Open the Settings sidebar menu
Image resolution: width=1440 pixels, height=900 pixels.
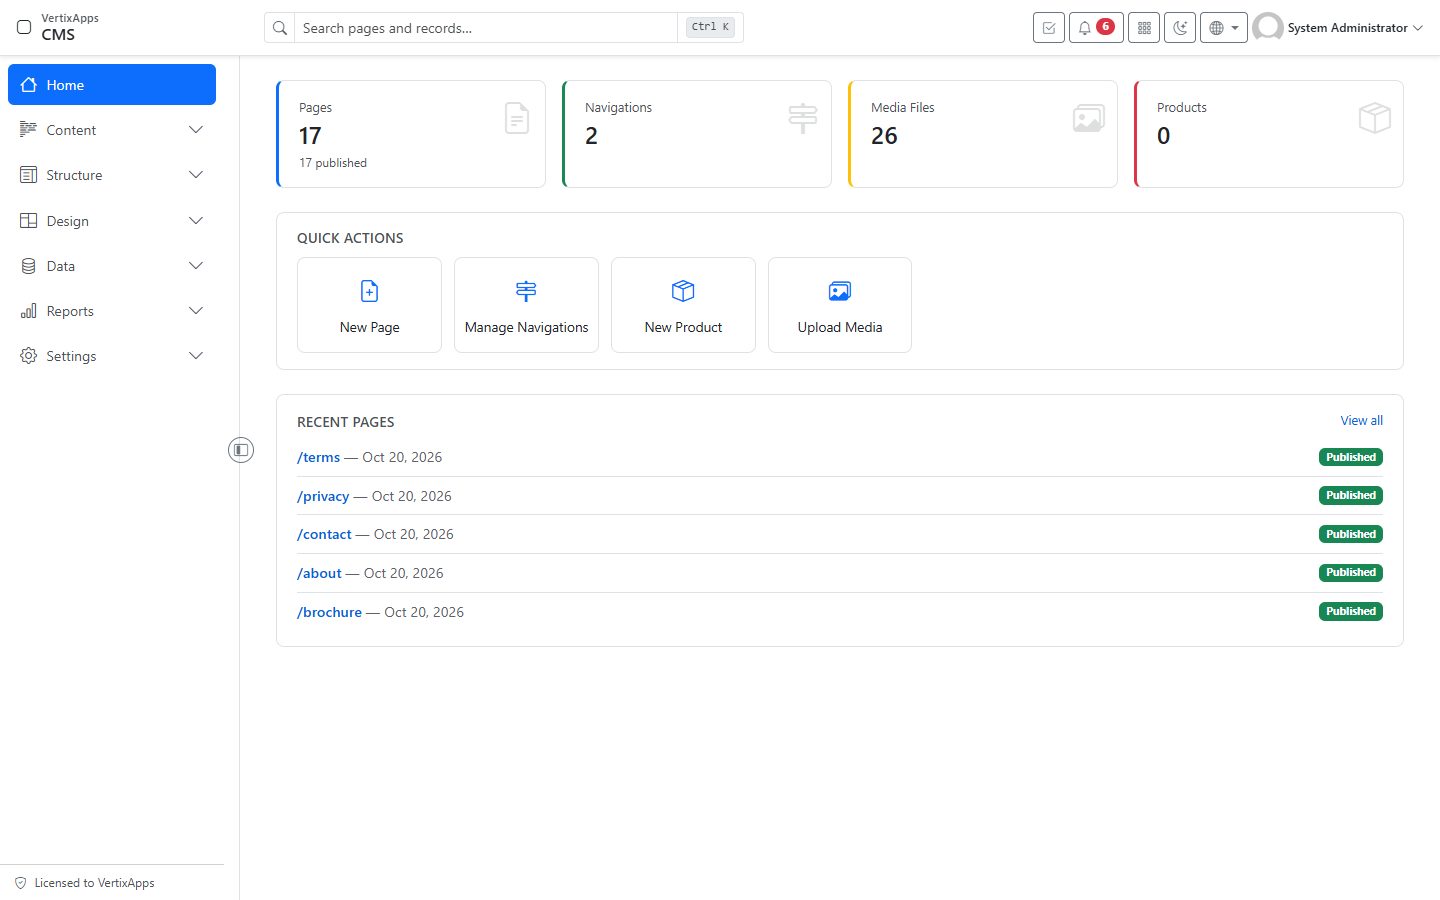[112, 356]
